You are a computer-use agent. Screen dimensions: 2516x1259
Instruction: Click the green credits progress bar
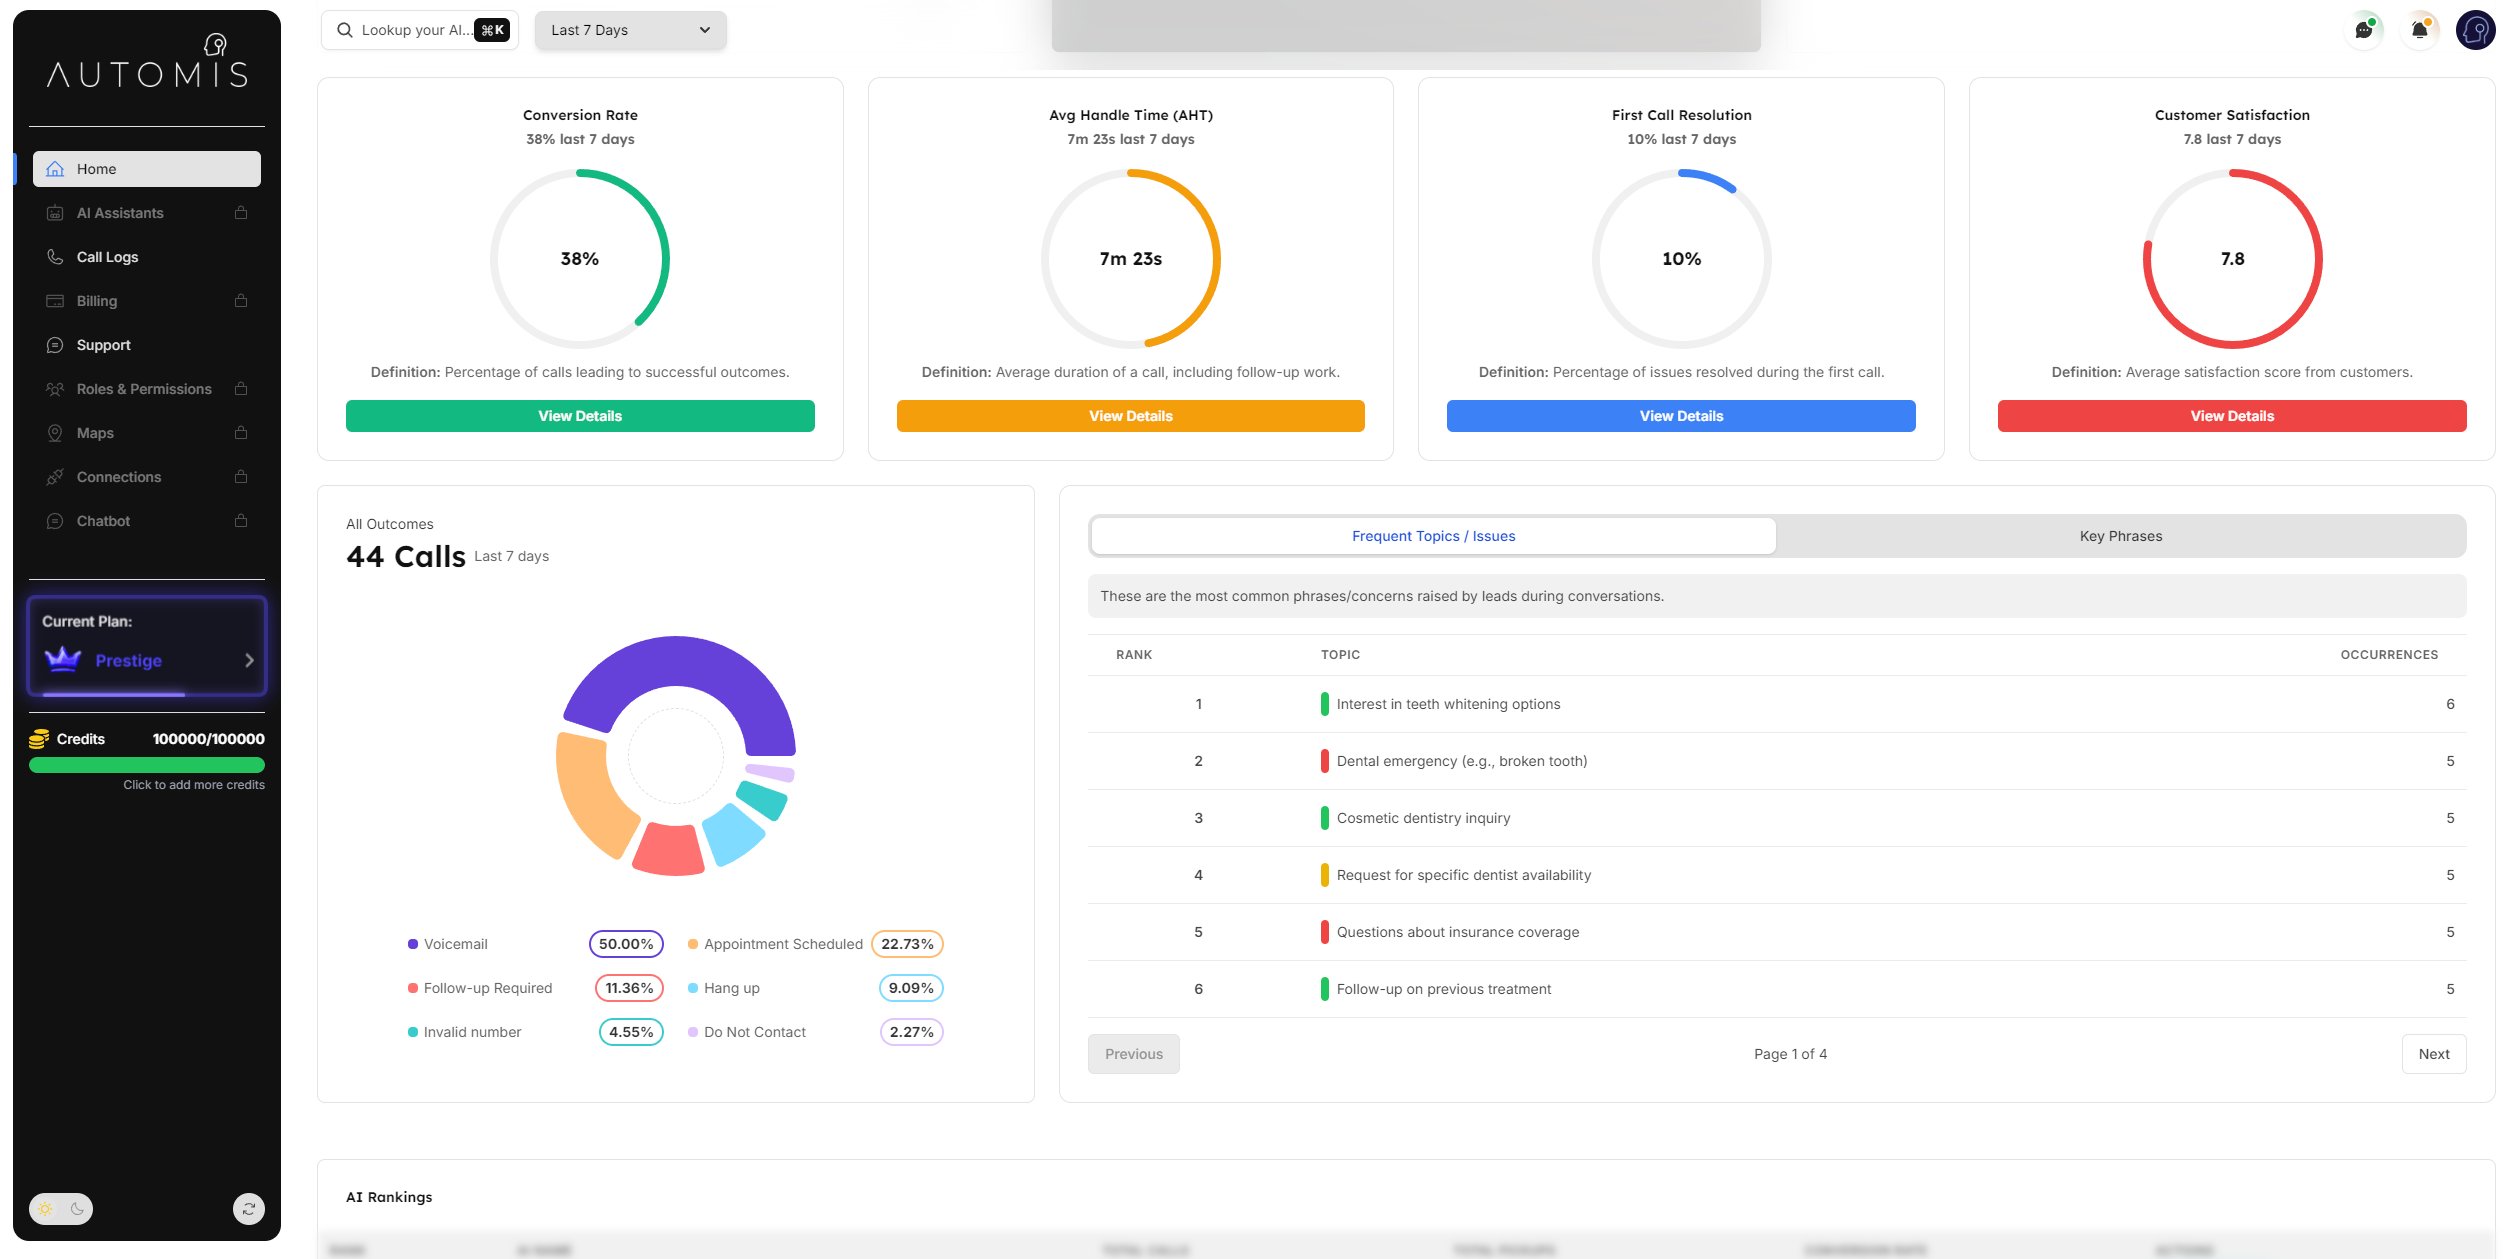coord(147,765)
